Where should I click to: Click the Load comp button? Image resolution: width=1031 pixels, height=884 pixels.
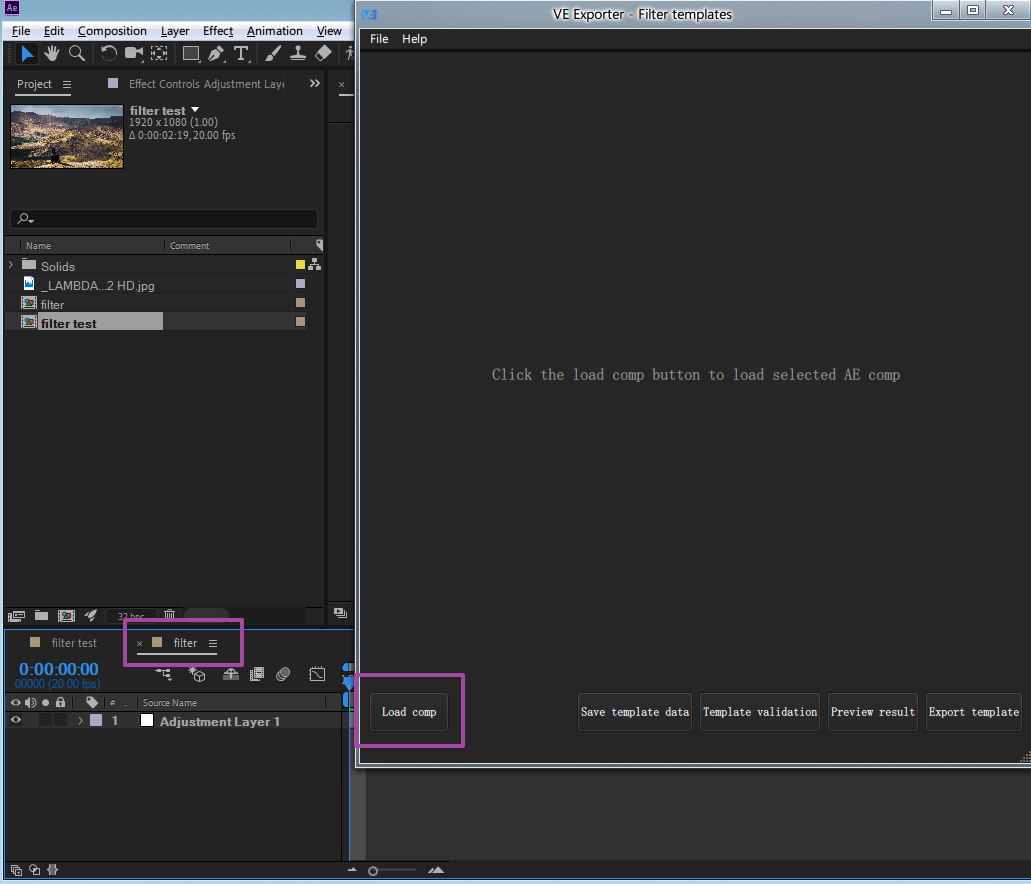point(409,712)
